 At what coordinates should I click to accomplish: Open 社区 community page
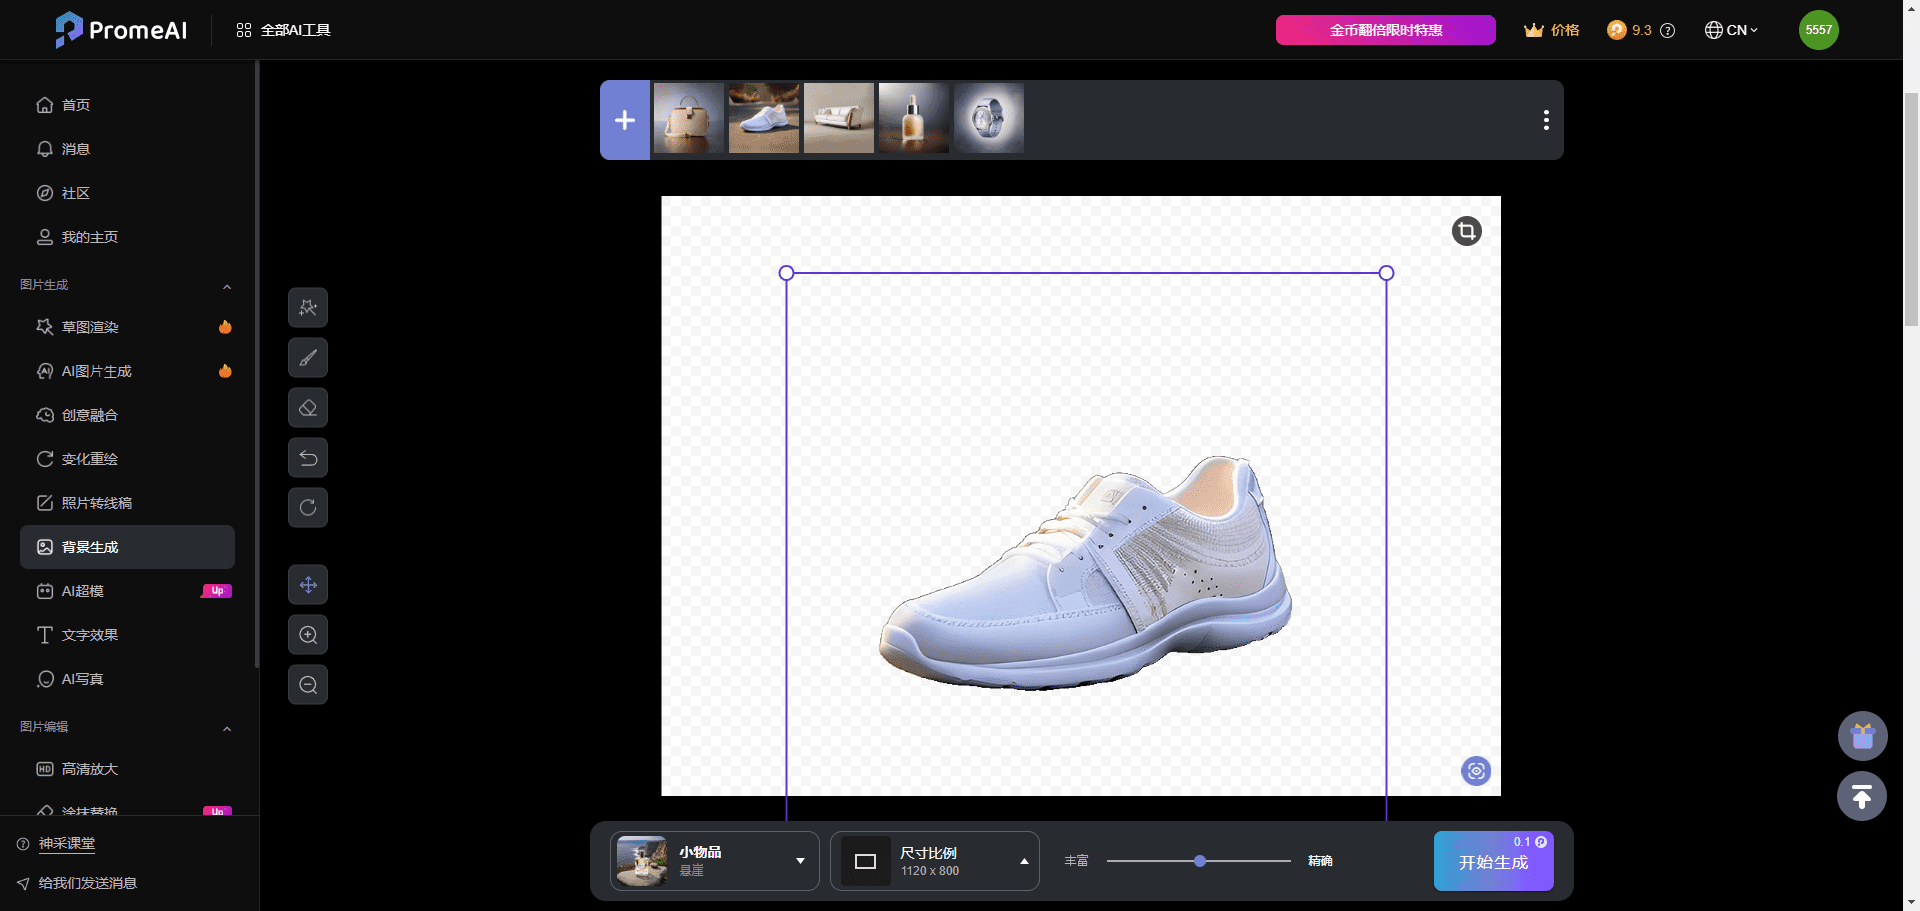click(x=127, y=193)
